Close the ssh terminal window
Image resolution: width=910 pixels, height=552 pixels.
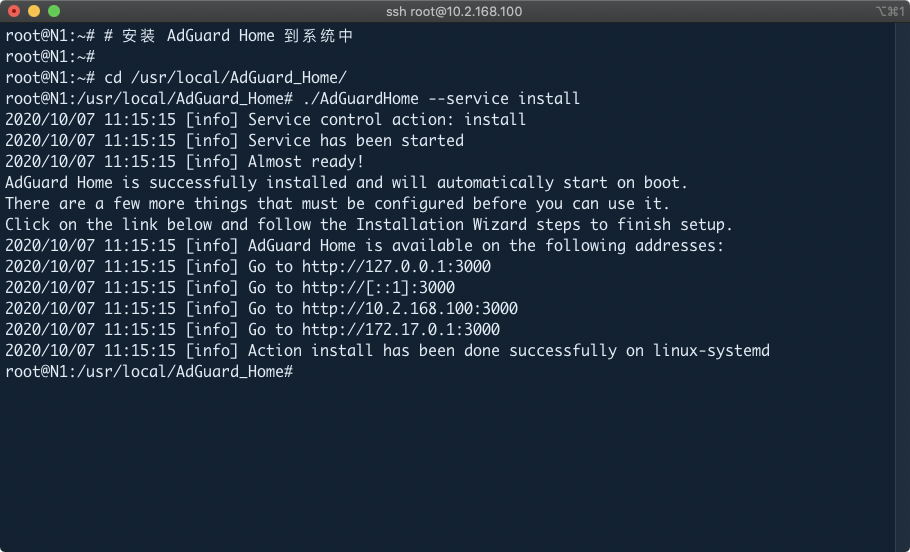click(x=14, y=11)
